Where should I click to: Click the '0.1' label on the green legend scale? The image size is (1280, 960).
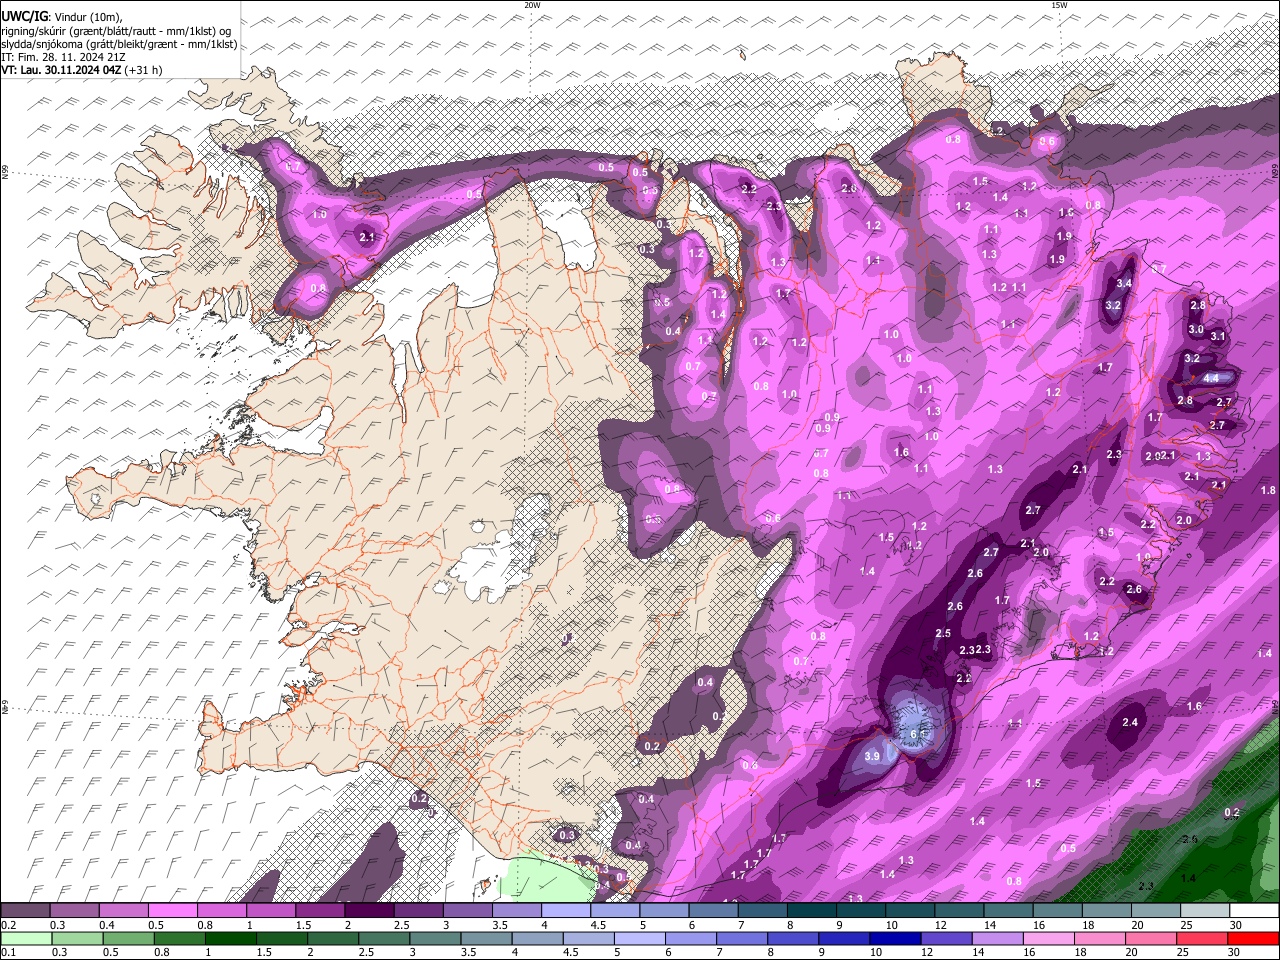(x=8, y=953)
